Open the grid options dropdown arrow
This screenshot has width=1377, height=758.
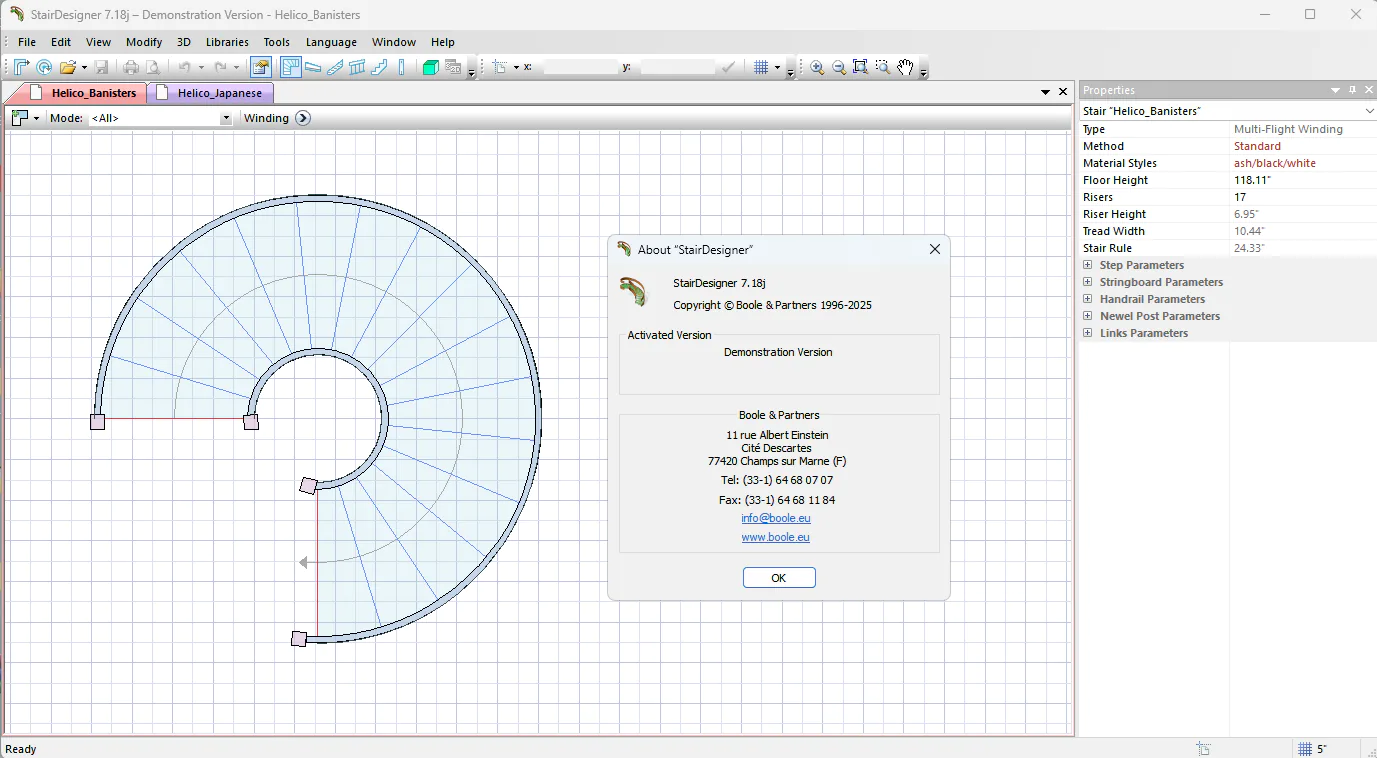tap(777, 67)
